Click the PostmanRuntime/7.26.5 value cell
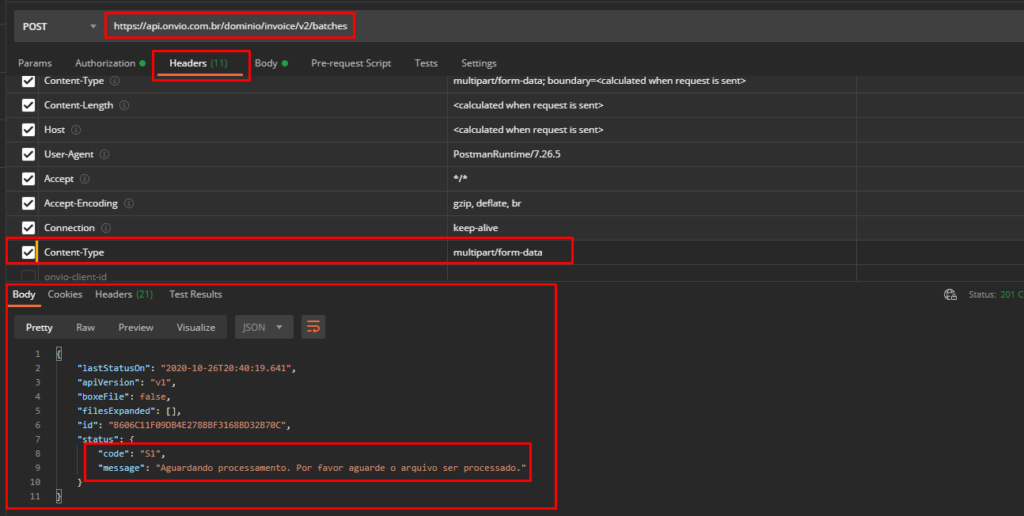The image size is (1024, 516). 651,154
